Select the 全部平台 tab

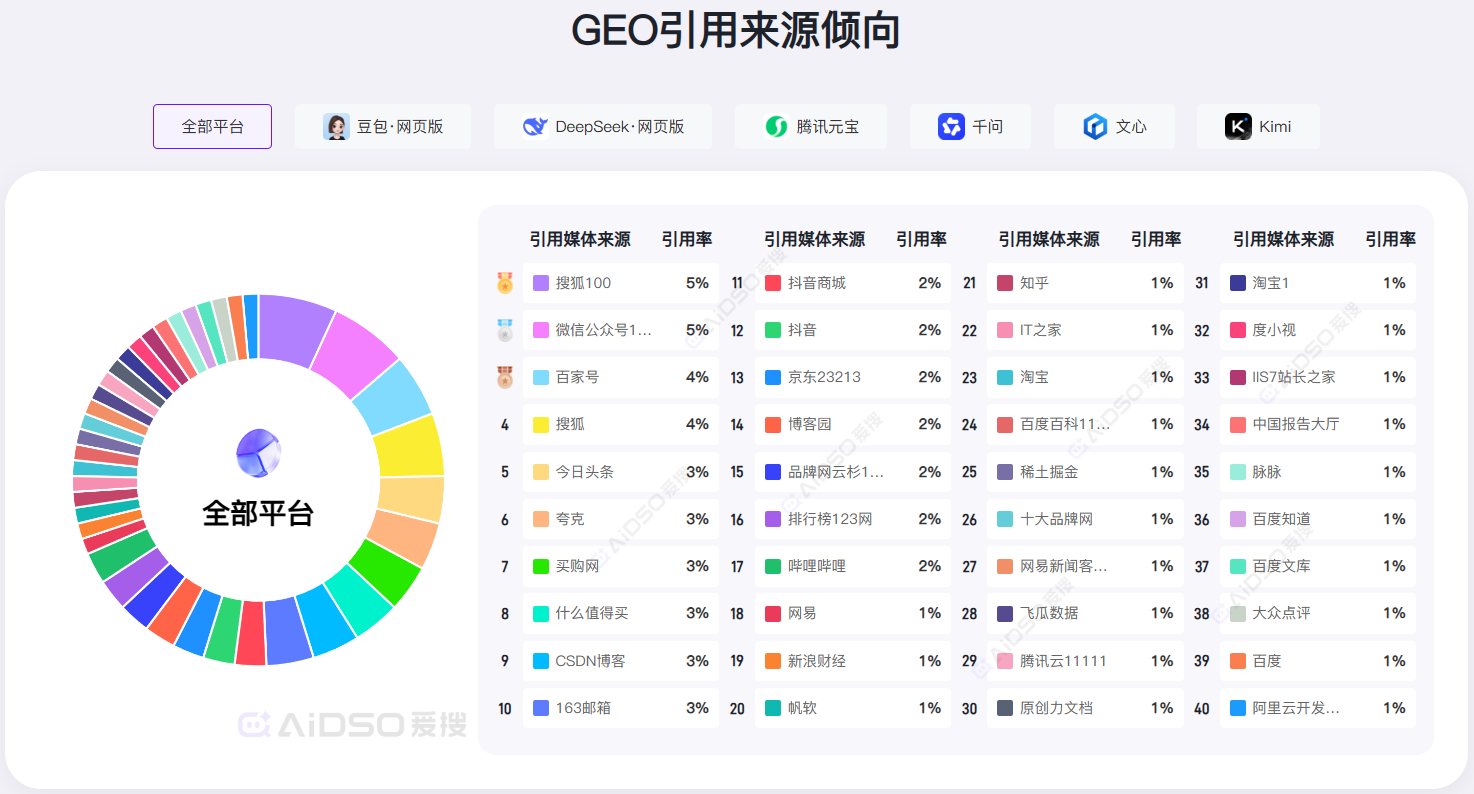212,127
